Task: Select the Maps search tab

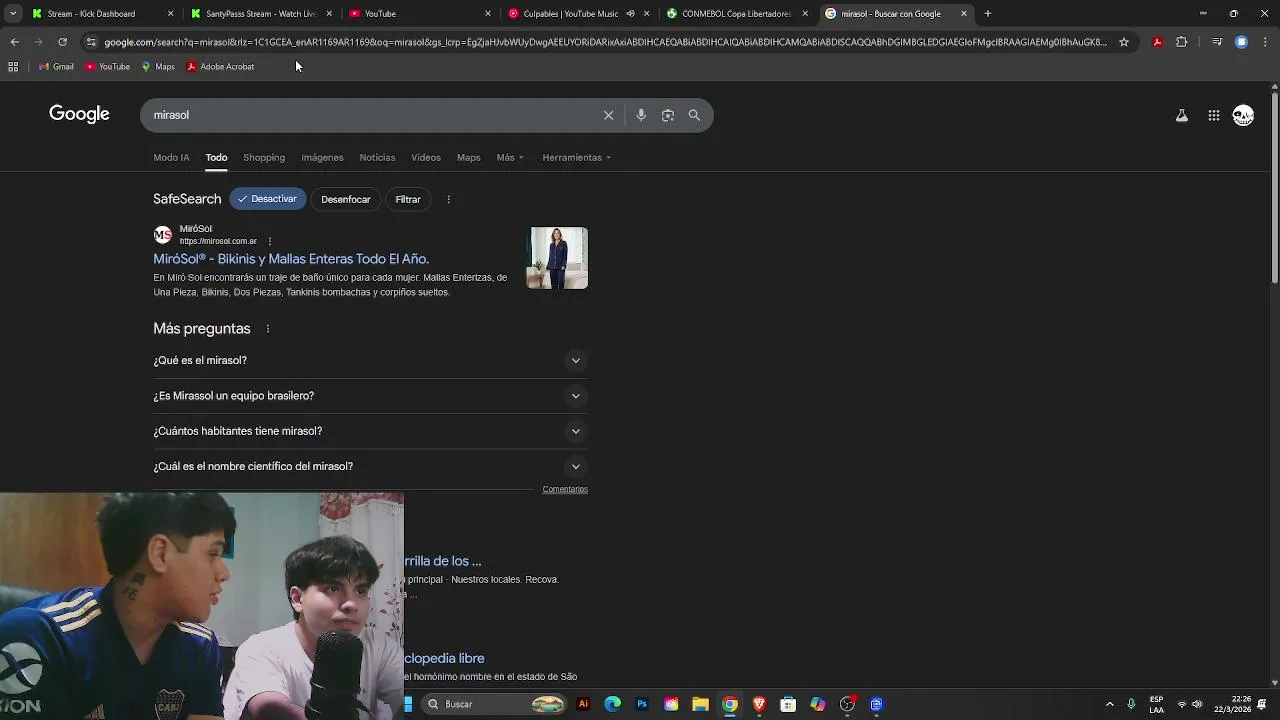Action: (469, 157)
